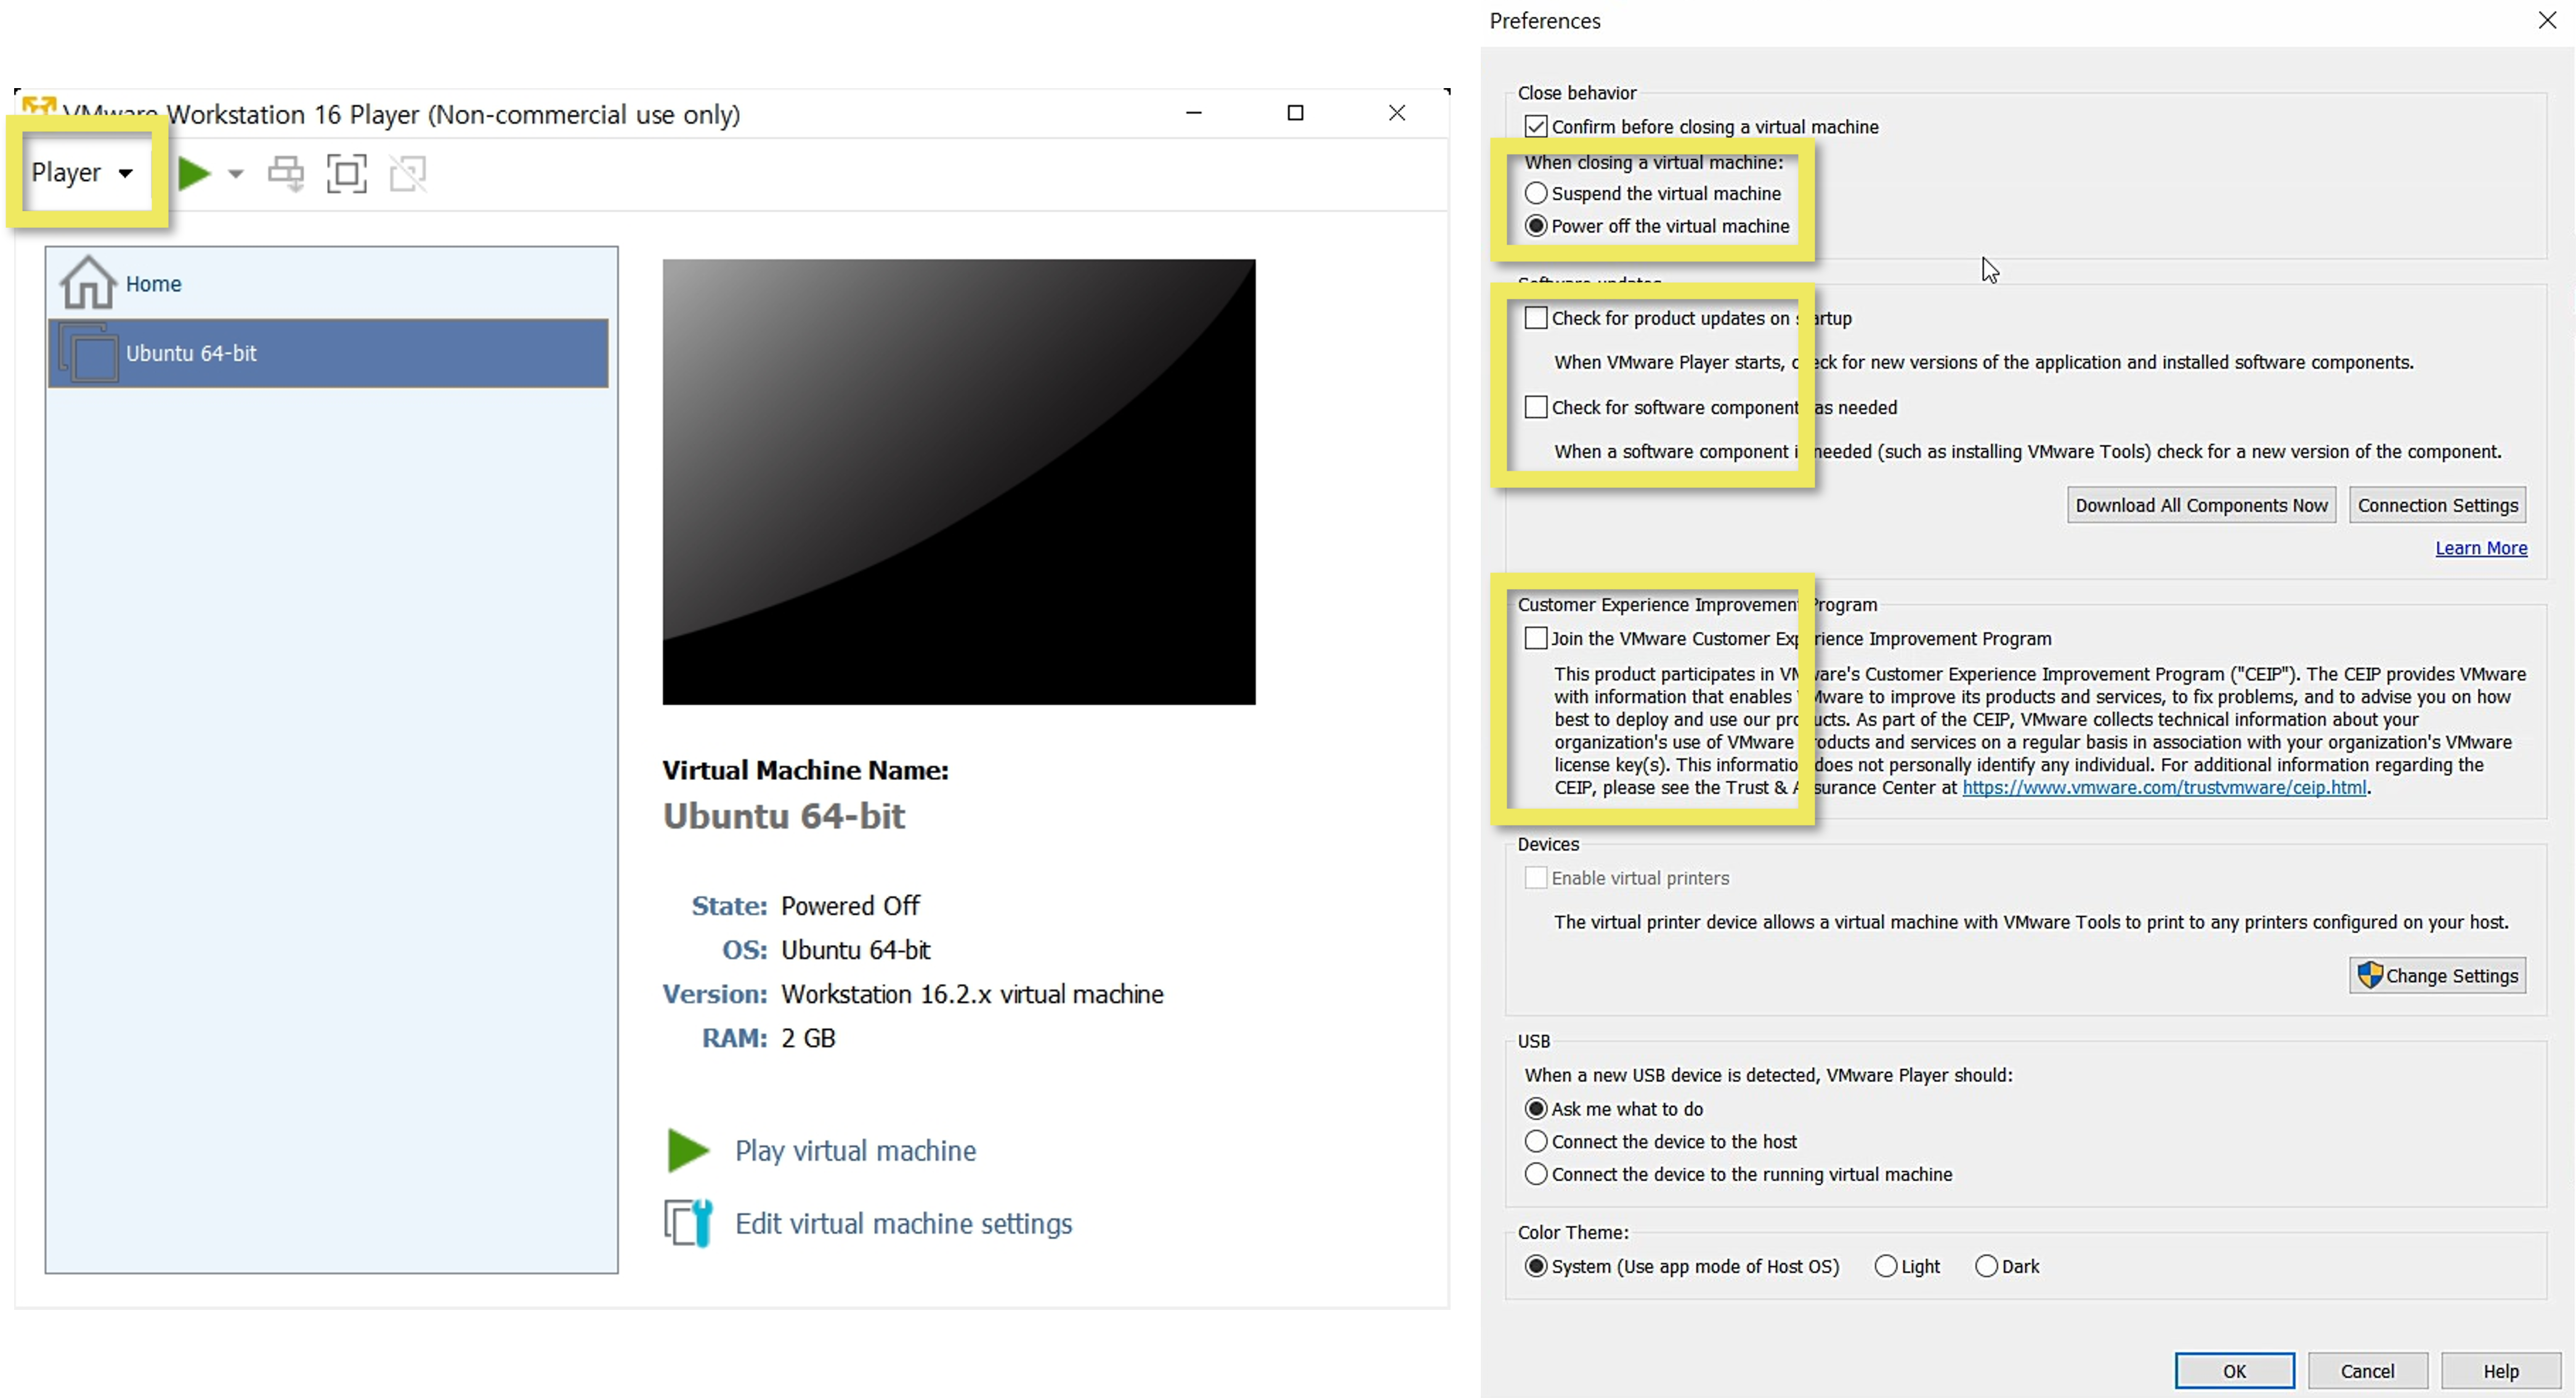Open the Player menu dropdown

point(82,172)
